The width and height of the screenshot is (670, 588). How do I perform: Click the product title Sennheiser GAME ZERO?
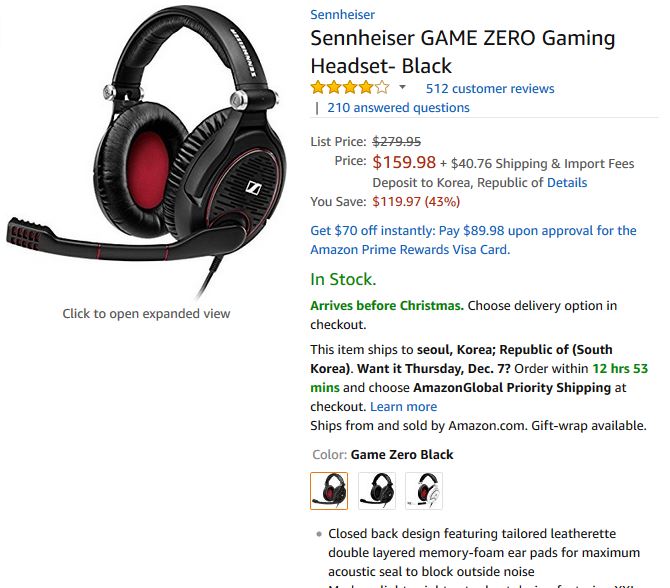[463, 52]
